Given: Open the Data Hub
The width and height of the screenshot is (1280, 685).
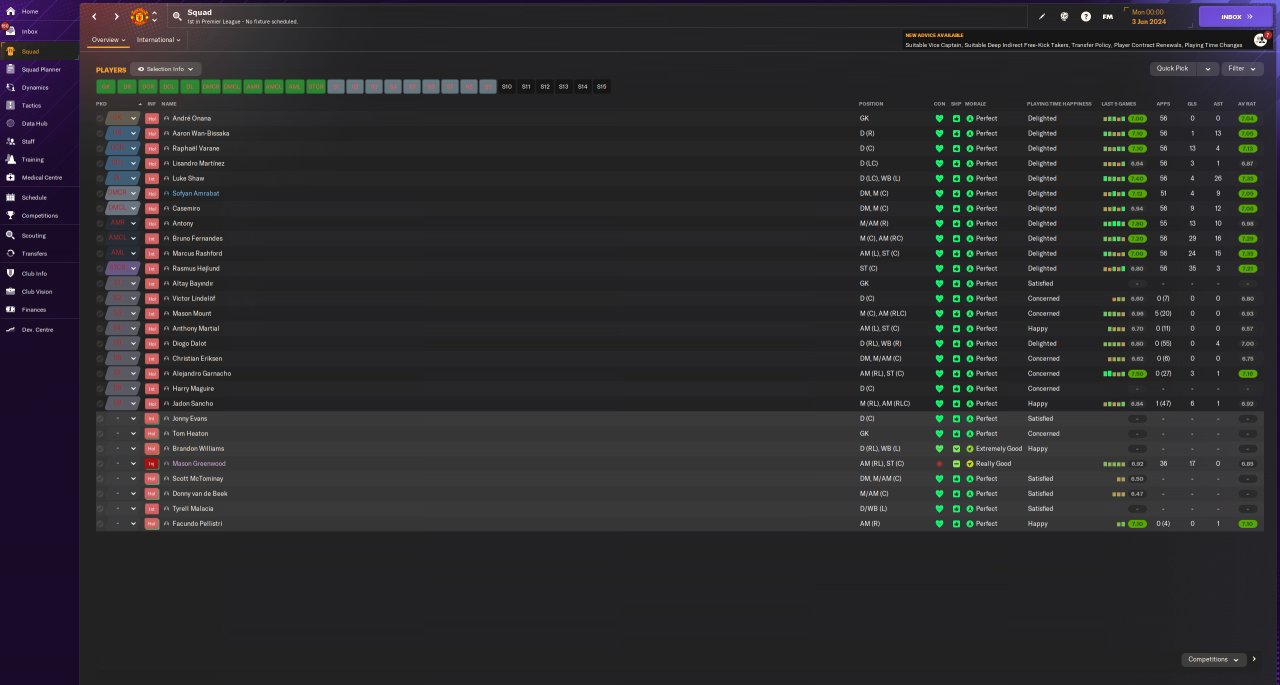Looking at the screenshot, I should [x=40, y=123].
